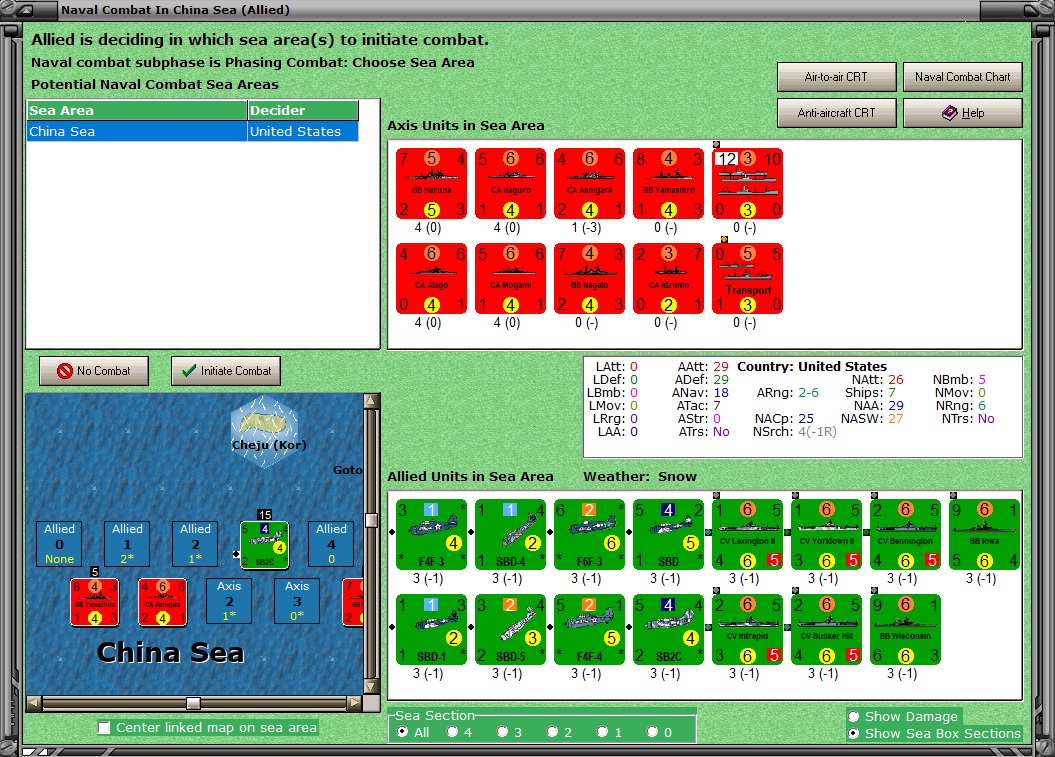Viewport: 1055px width, 757px height.
Task: Select the All sea section radio button
Action: 402,731
